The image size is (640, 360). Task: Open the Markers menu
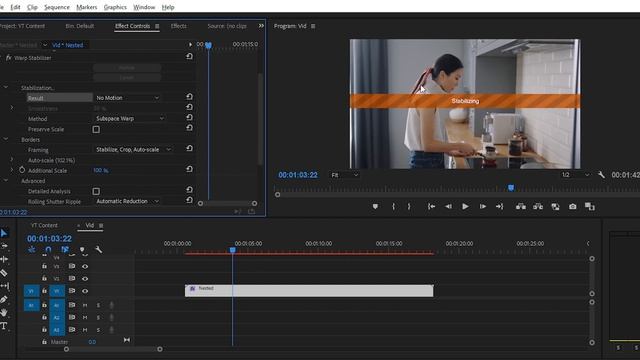(87, 7)
